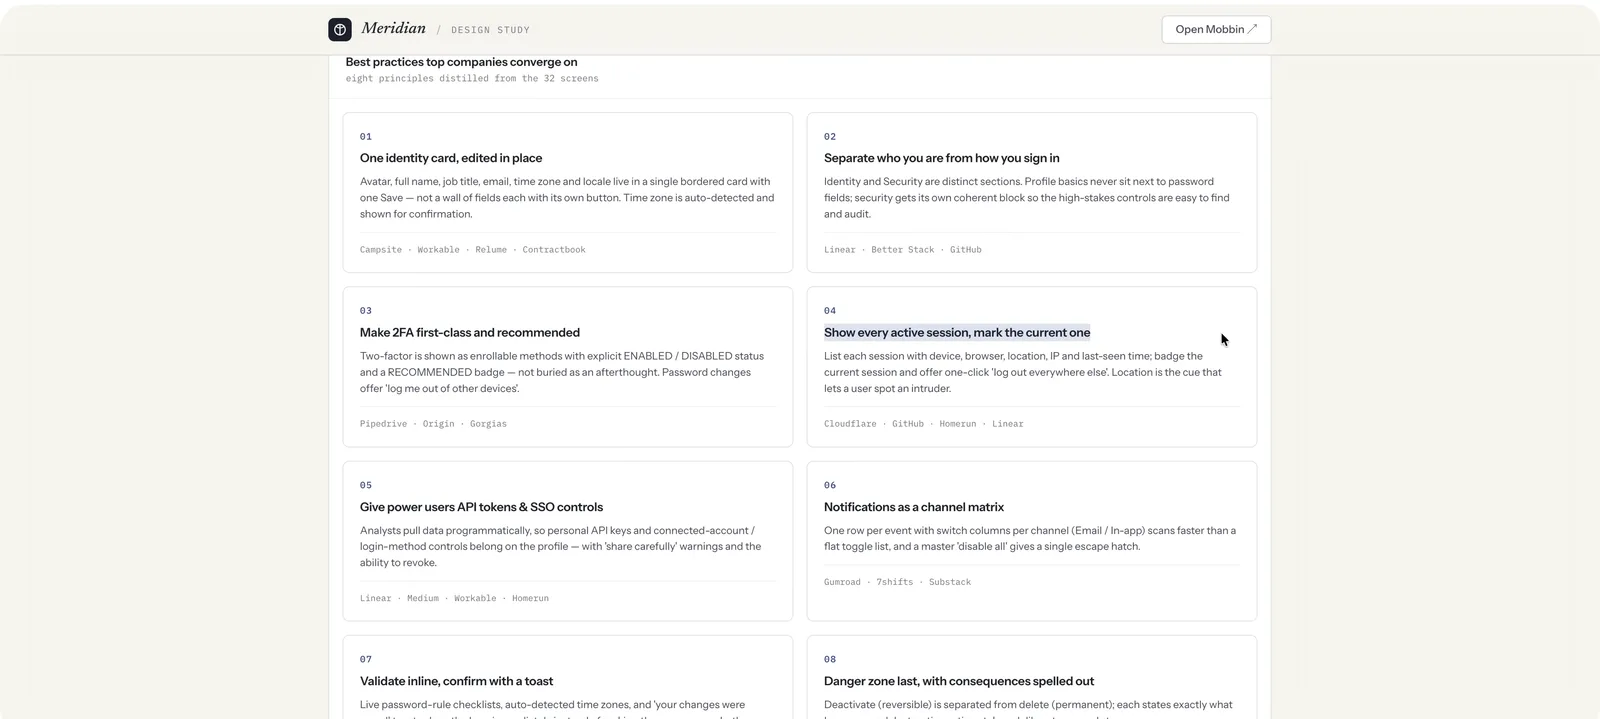Click subtitle 'eight principles distilled from the 32 screens'
The width and height of the screenshot is (1600, 719).
coord(472,78)
